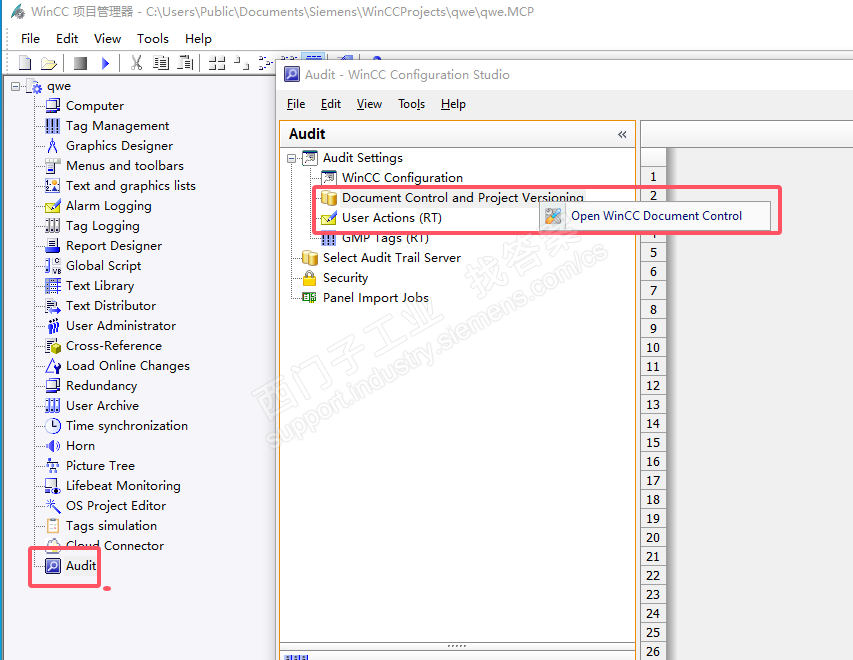Select row header 20 in grid
This screenshot has height=660, width=853.
point(653,538)
